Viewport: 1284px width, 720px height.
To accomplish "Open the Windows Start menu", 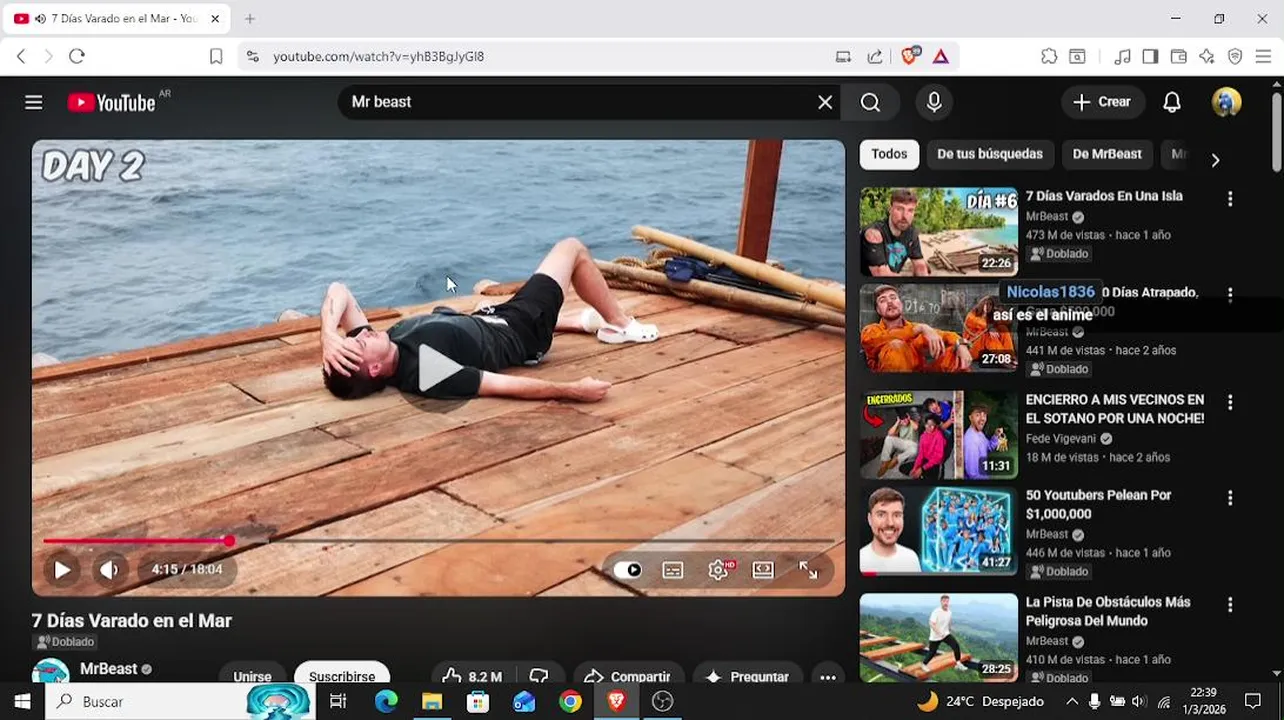I will [22, 701].
